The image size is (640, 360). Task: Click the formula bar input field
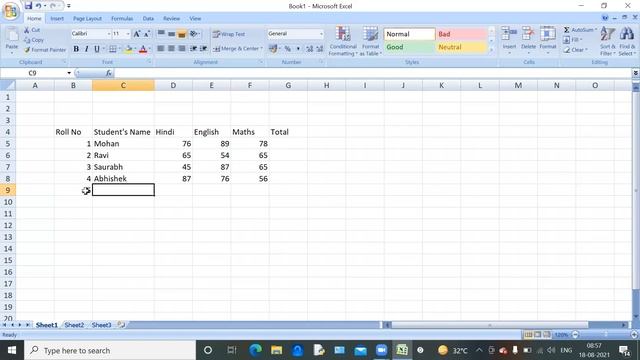point(373,73)
